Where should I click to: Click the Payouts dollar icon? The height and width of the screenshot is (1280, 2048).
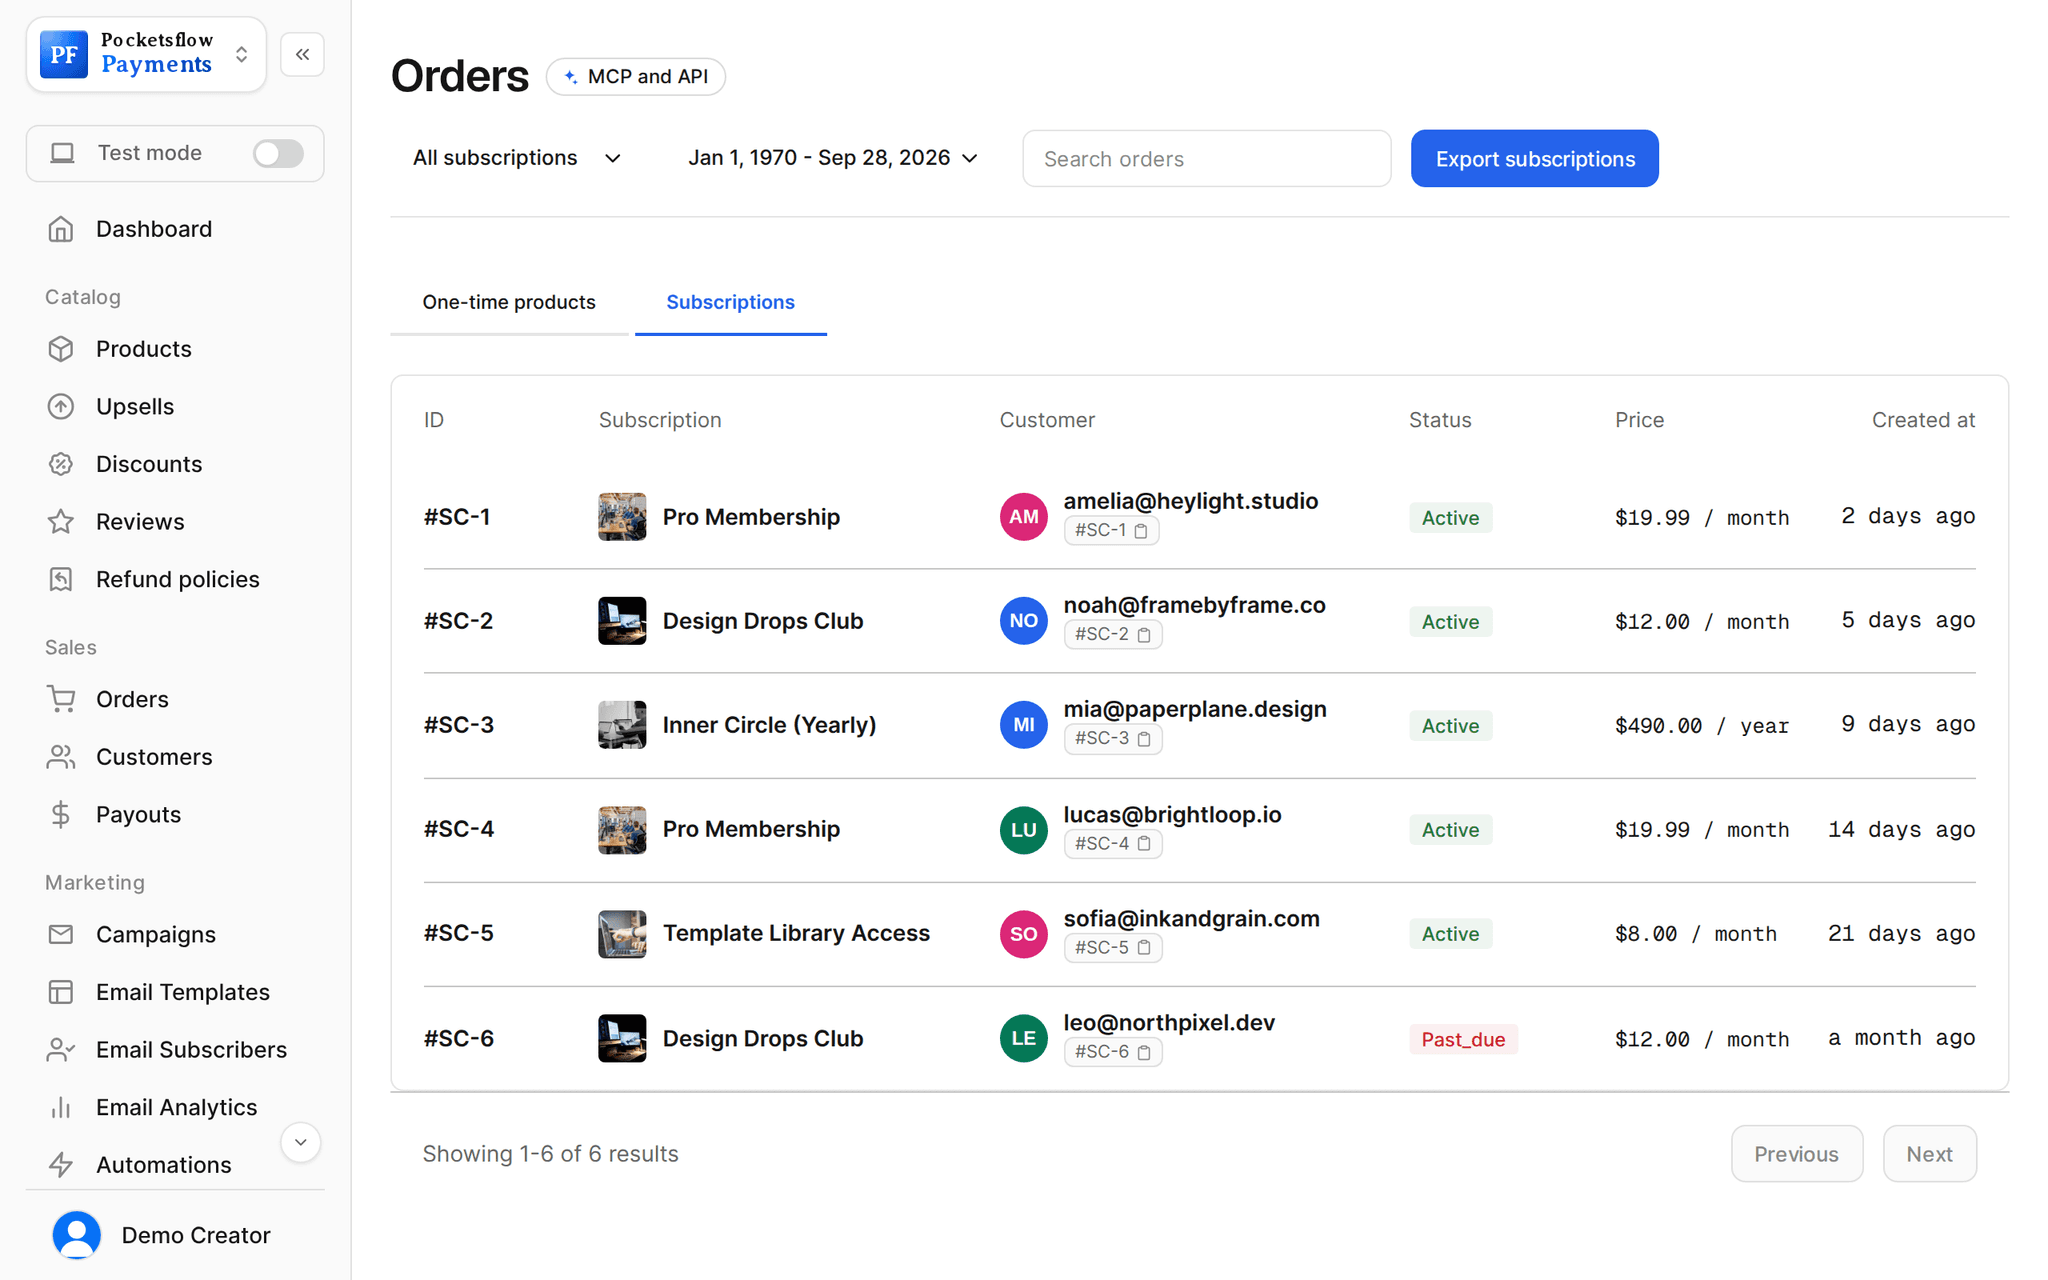click(x=61, y=815)
